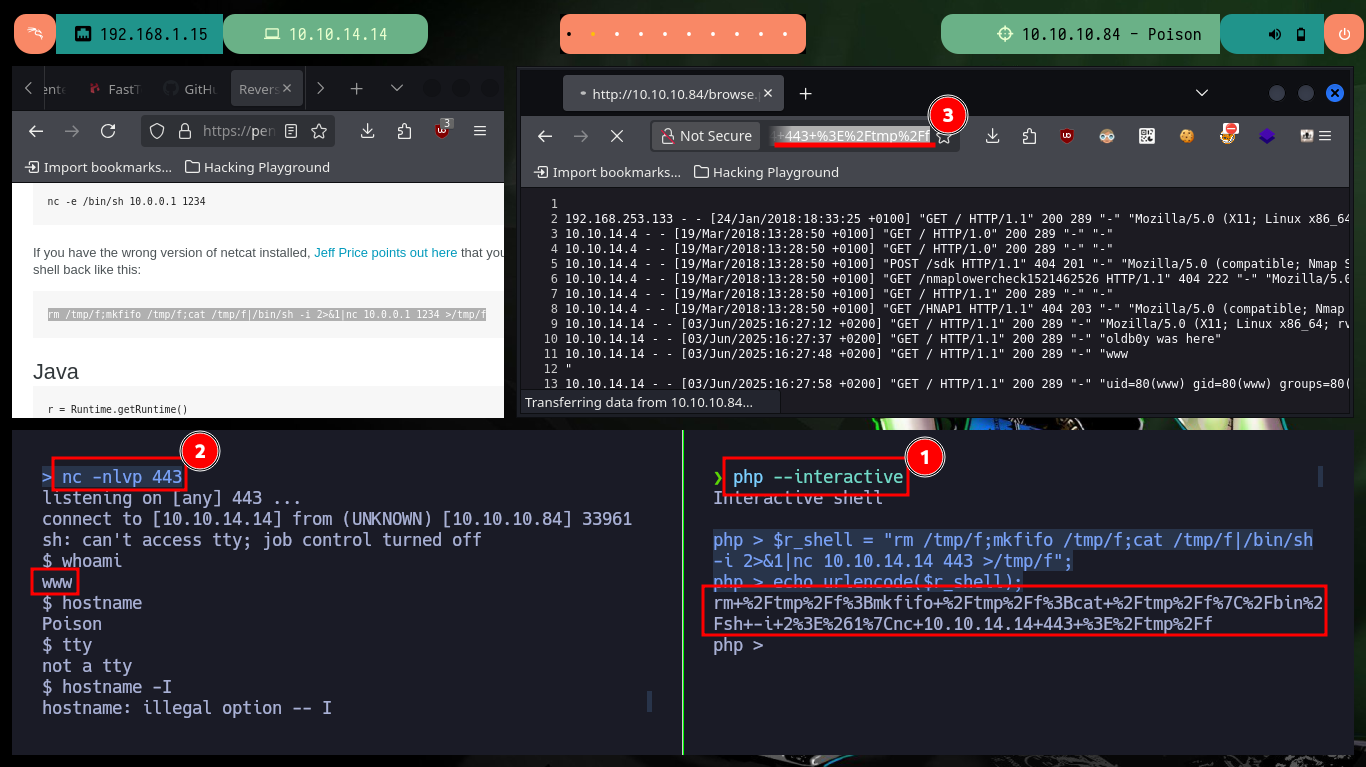Open downloads panel in left Firefox

coord(367,131)
